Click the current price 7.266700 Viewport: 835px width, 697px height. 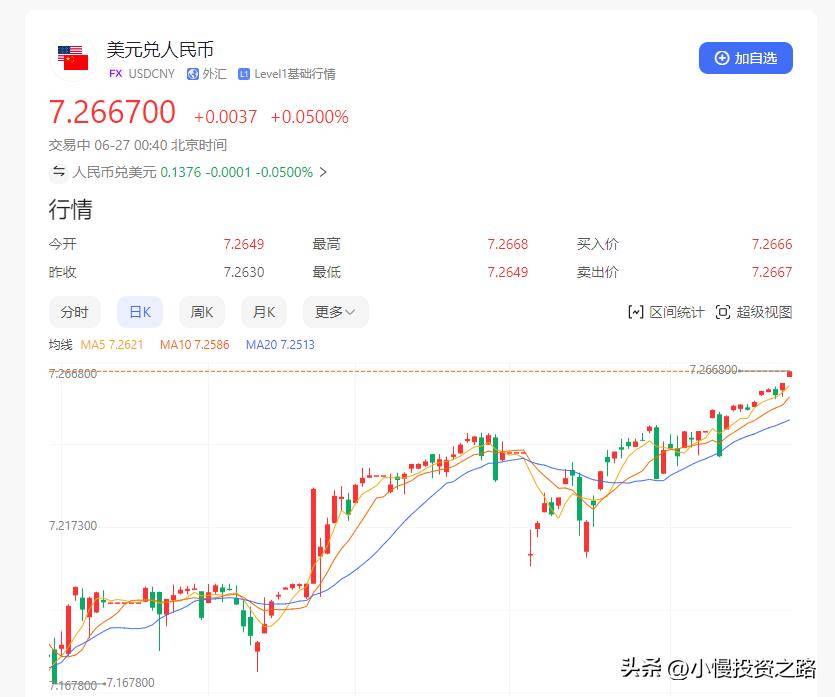coord(112,112)
